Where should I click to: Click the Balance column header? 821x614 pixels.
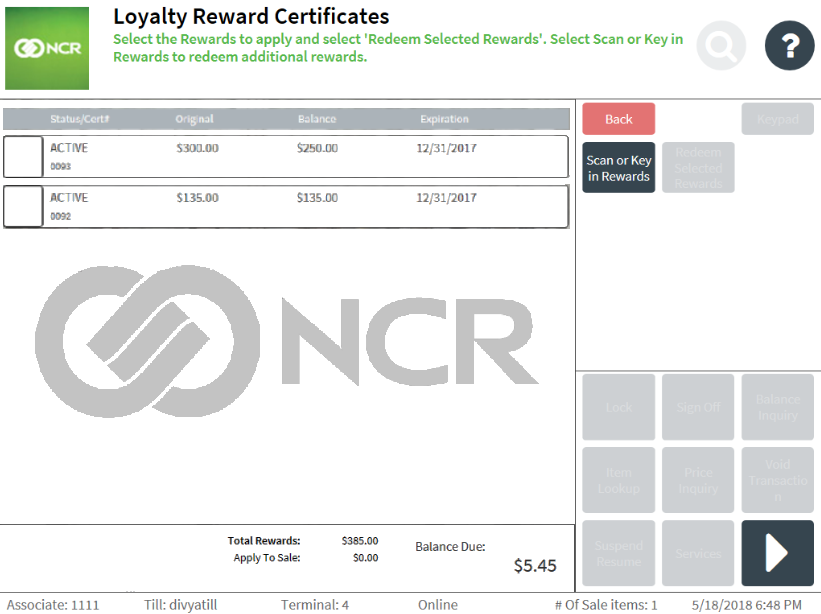[x=317, y=119]
